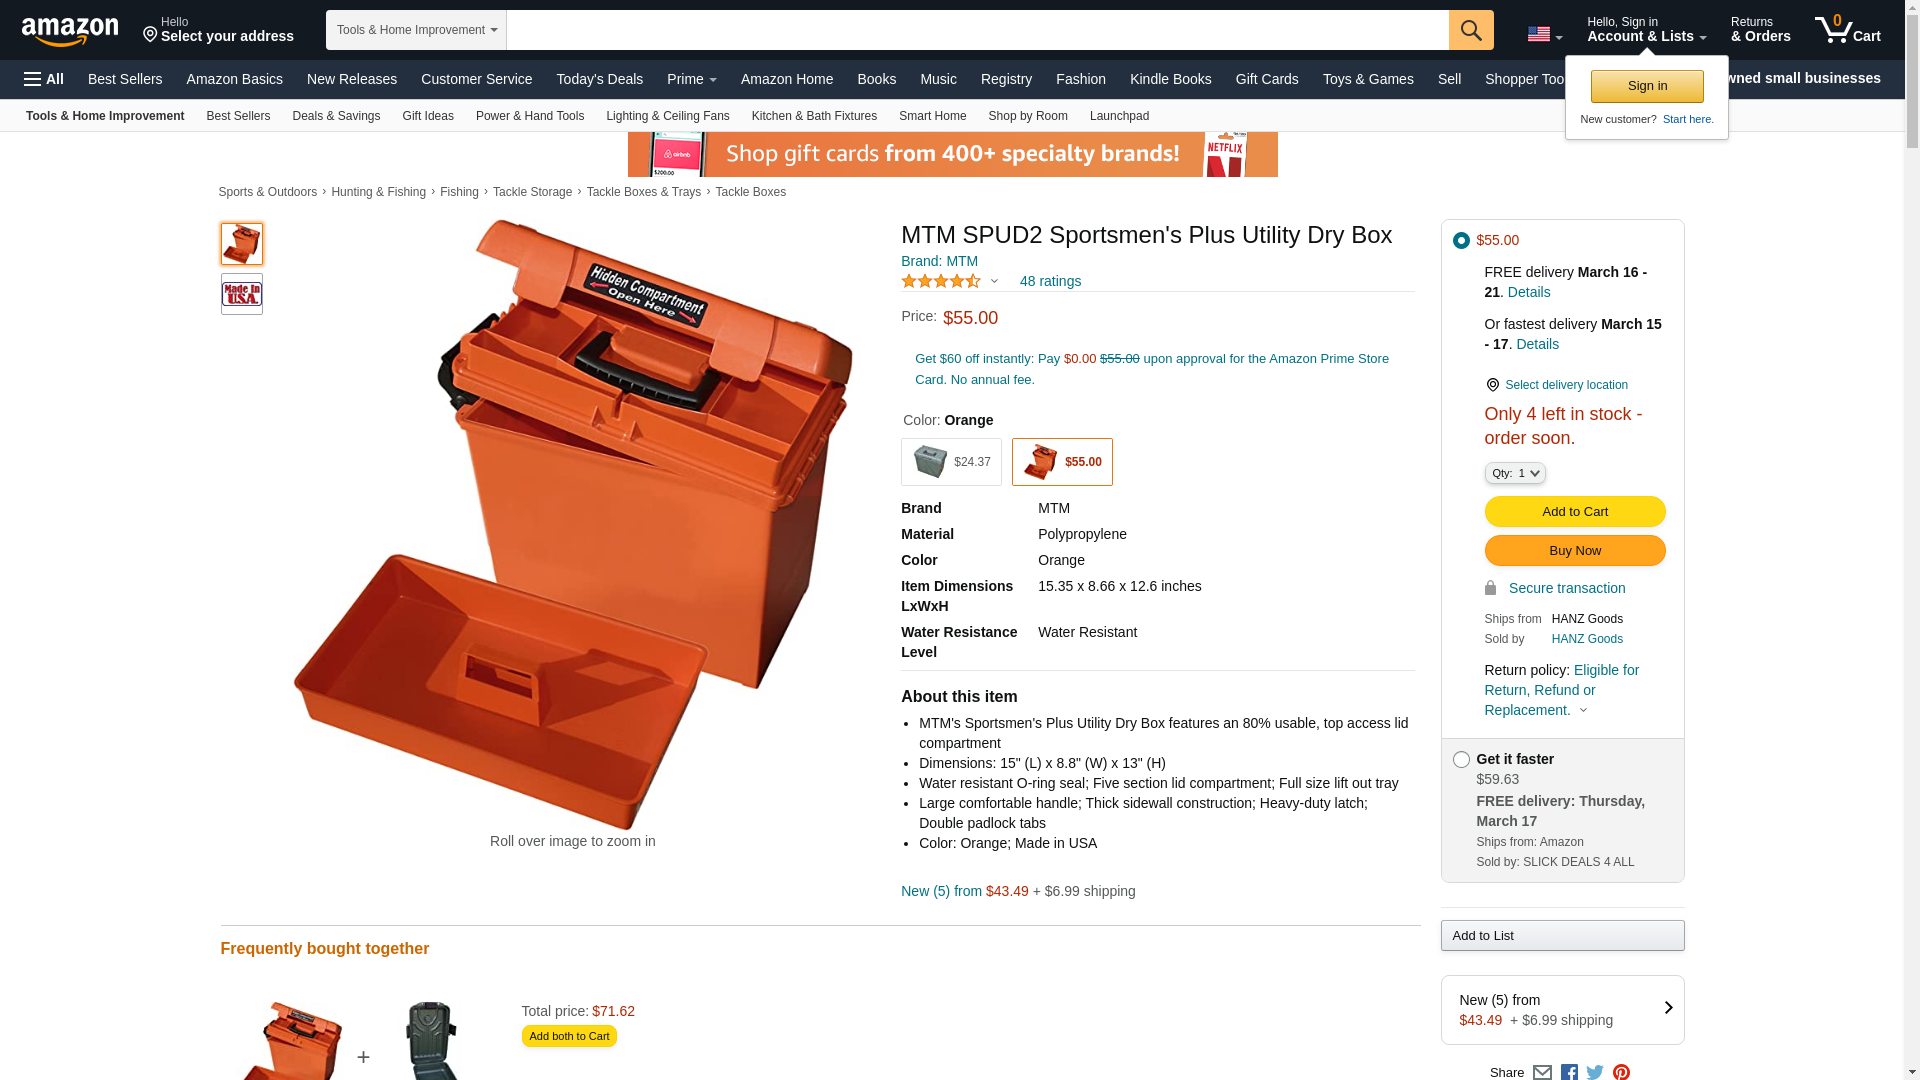Share via the Facebook icon
1920x1080 pixels.
1569,1072
